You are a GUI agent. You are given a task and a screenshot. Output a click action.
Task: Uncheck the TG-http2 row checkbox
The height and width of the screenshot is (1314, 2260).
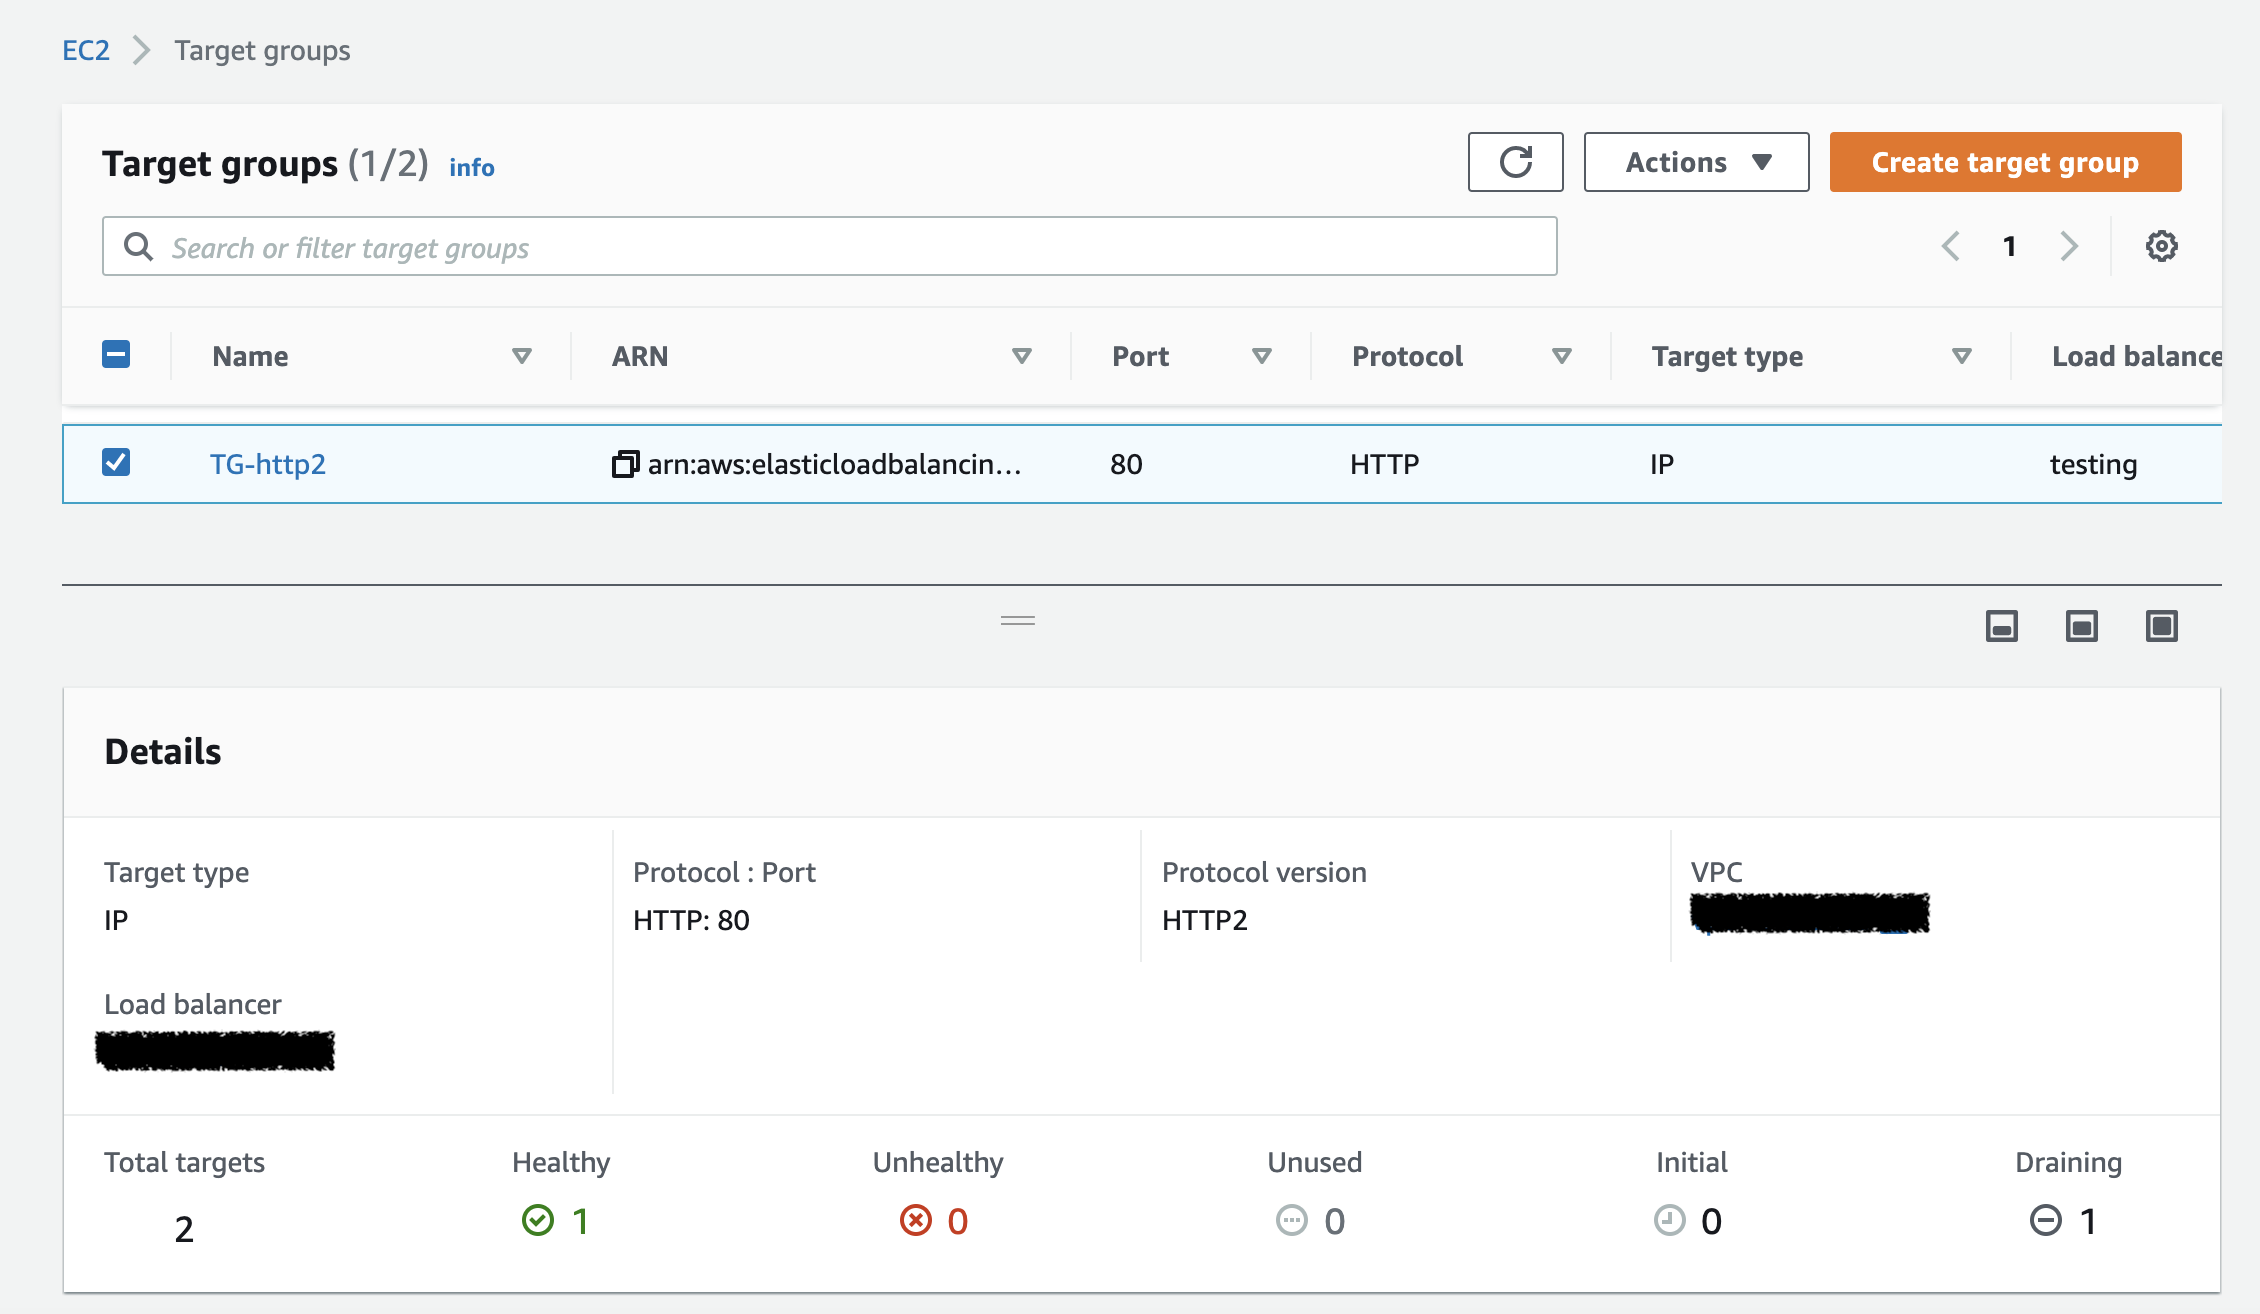pyautogui.click(x=116, y=462)
